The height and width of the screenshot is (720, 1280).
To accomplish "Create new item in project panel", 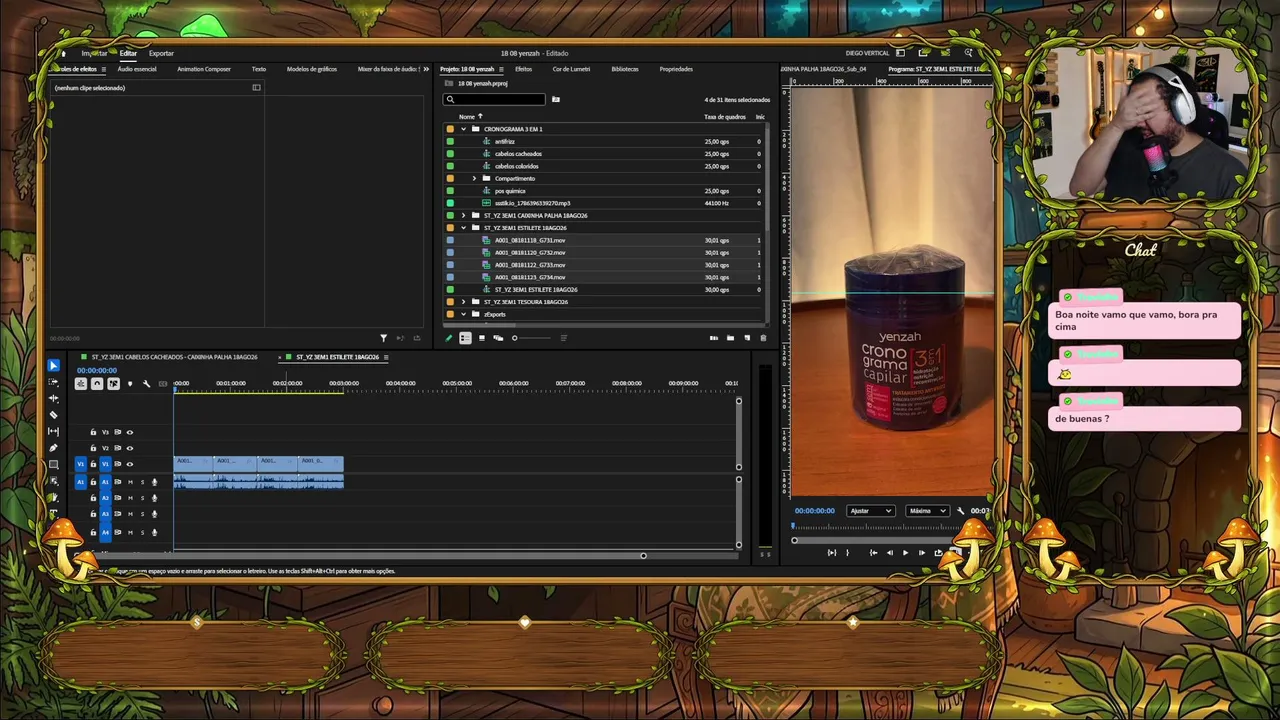I will point(746,338).
